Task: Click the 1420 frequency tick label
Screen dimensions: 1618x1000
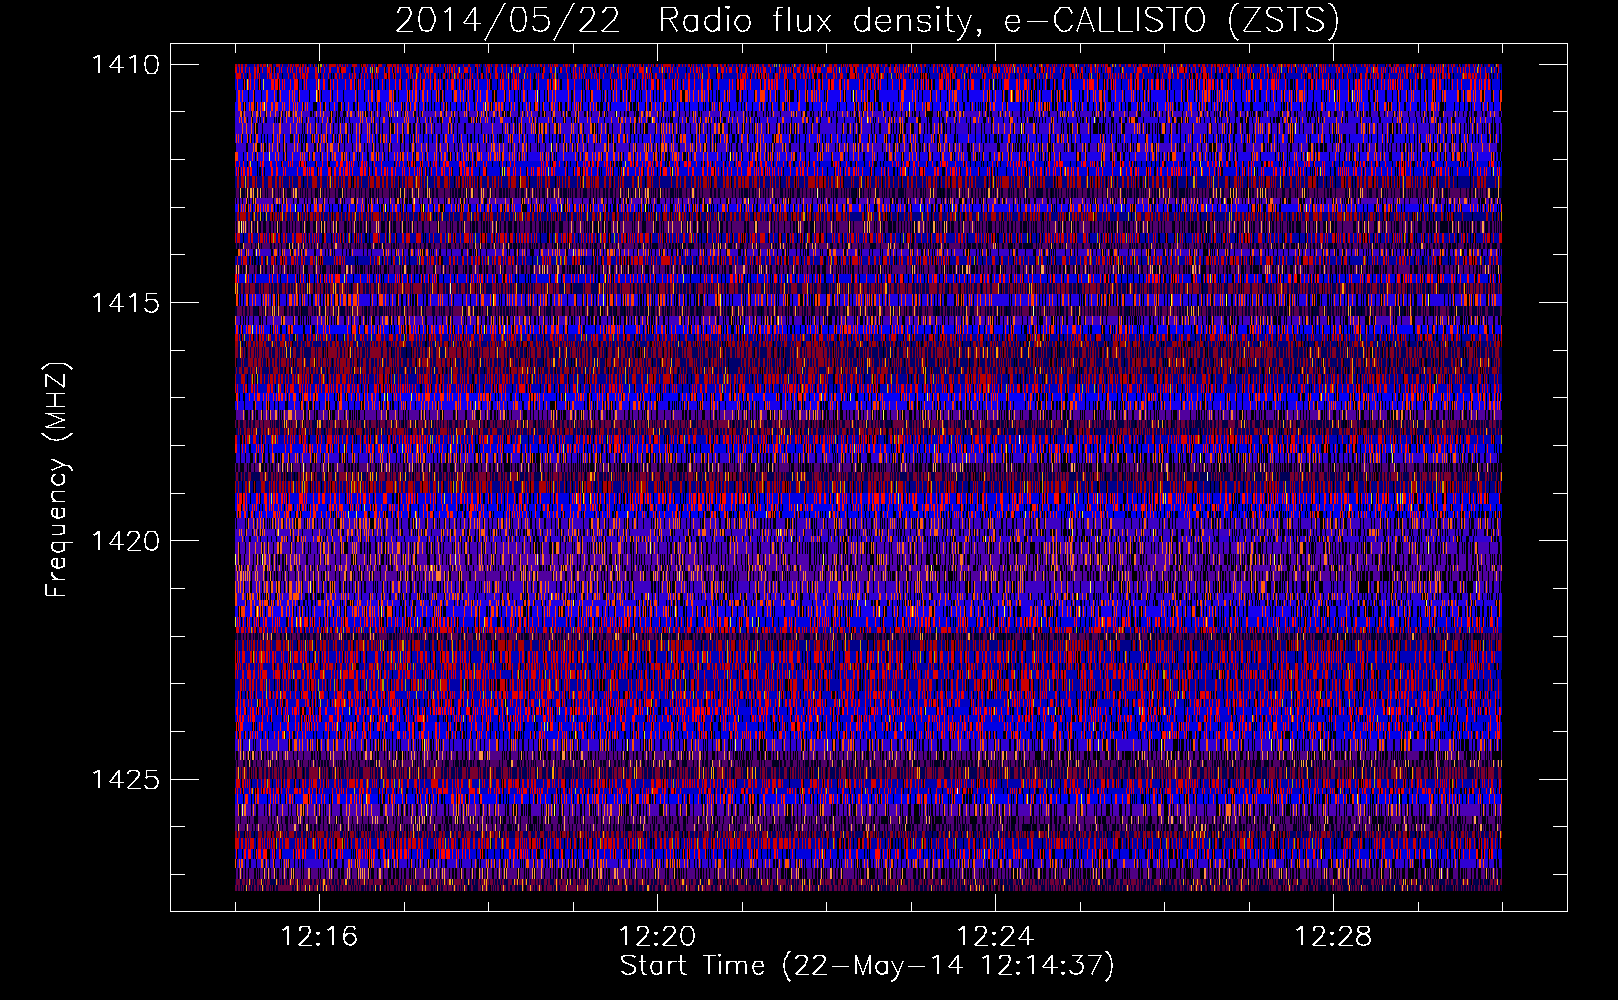Action: (x=125, y=541)
